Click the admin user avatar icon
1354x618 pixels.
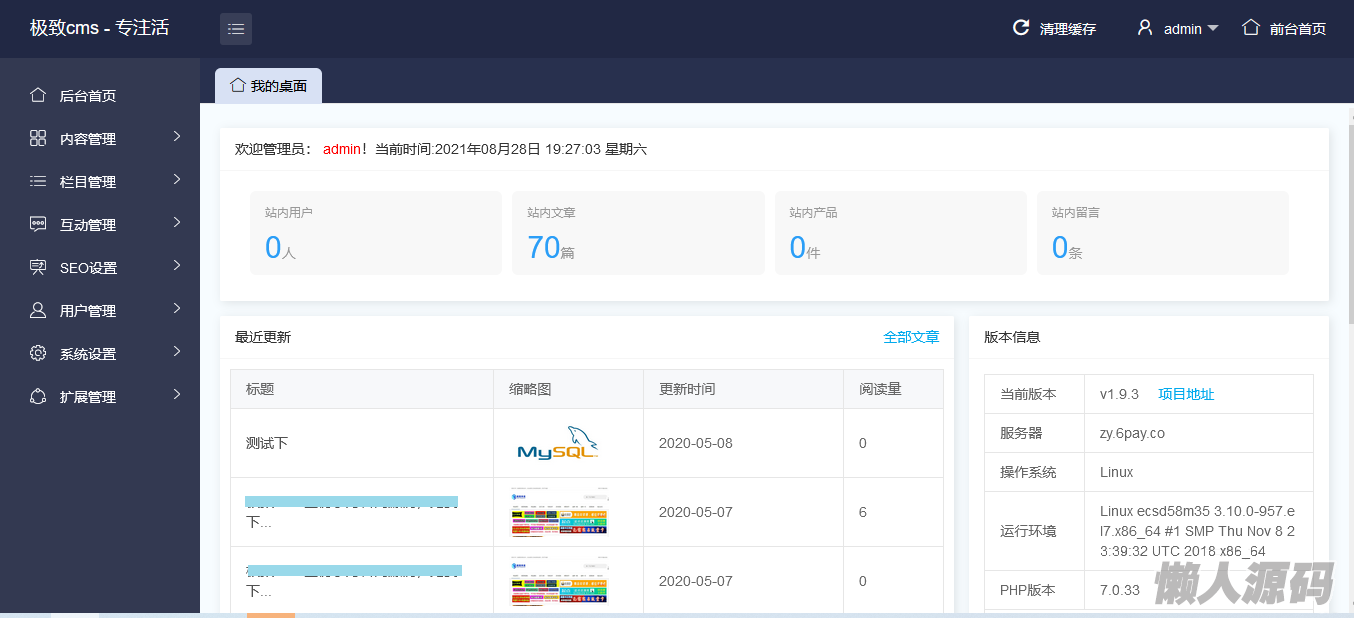(1145, 28)
